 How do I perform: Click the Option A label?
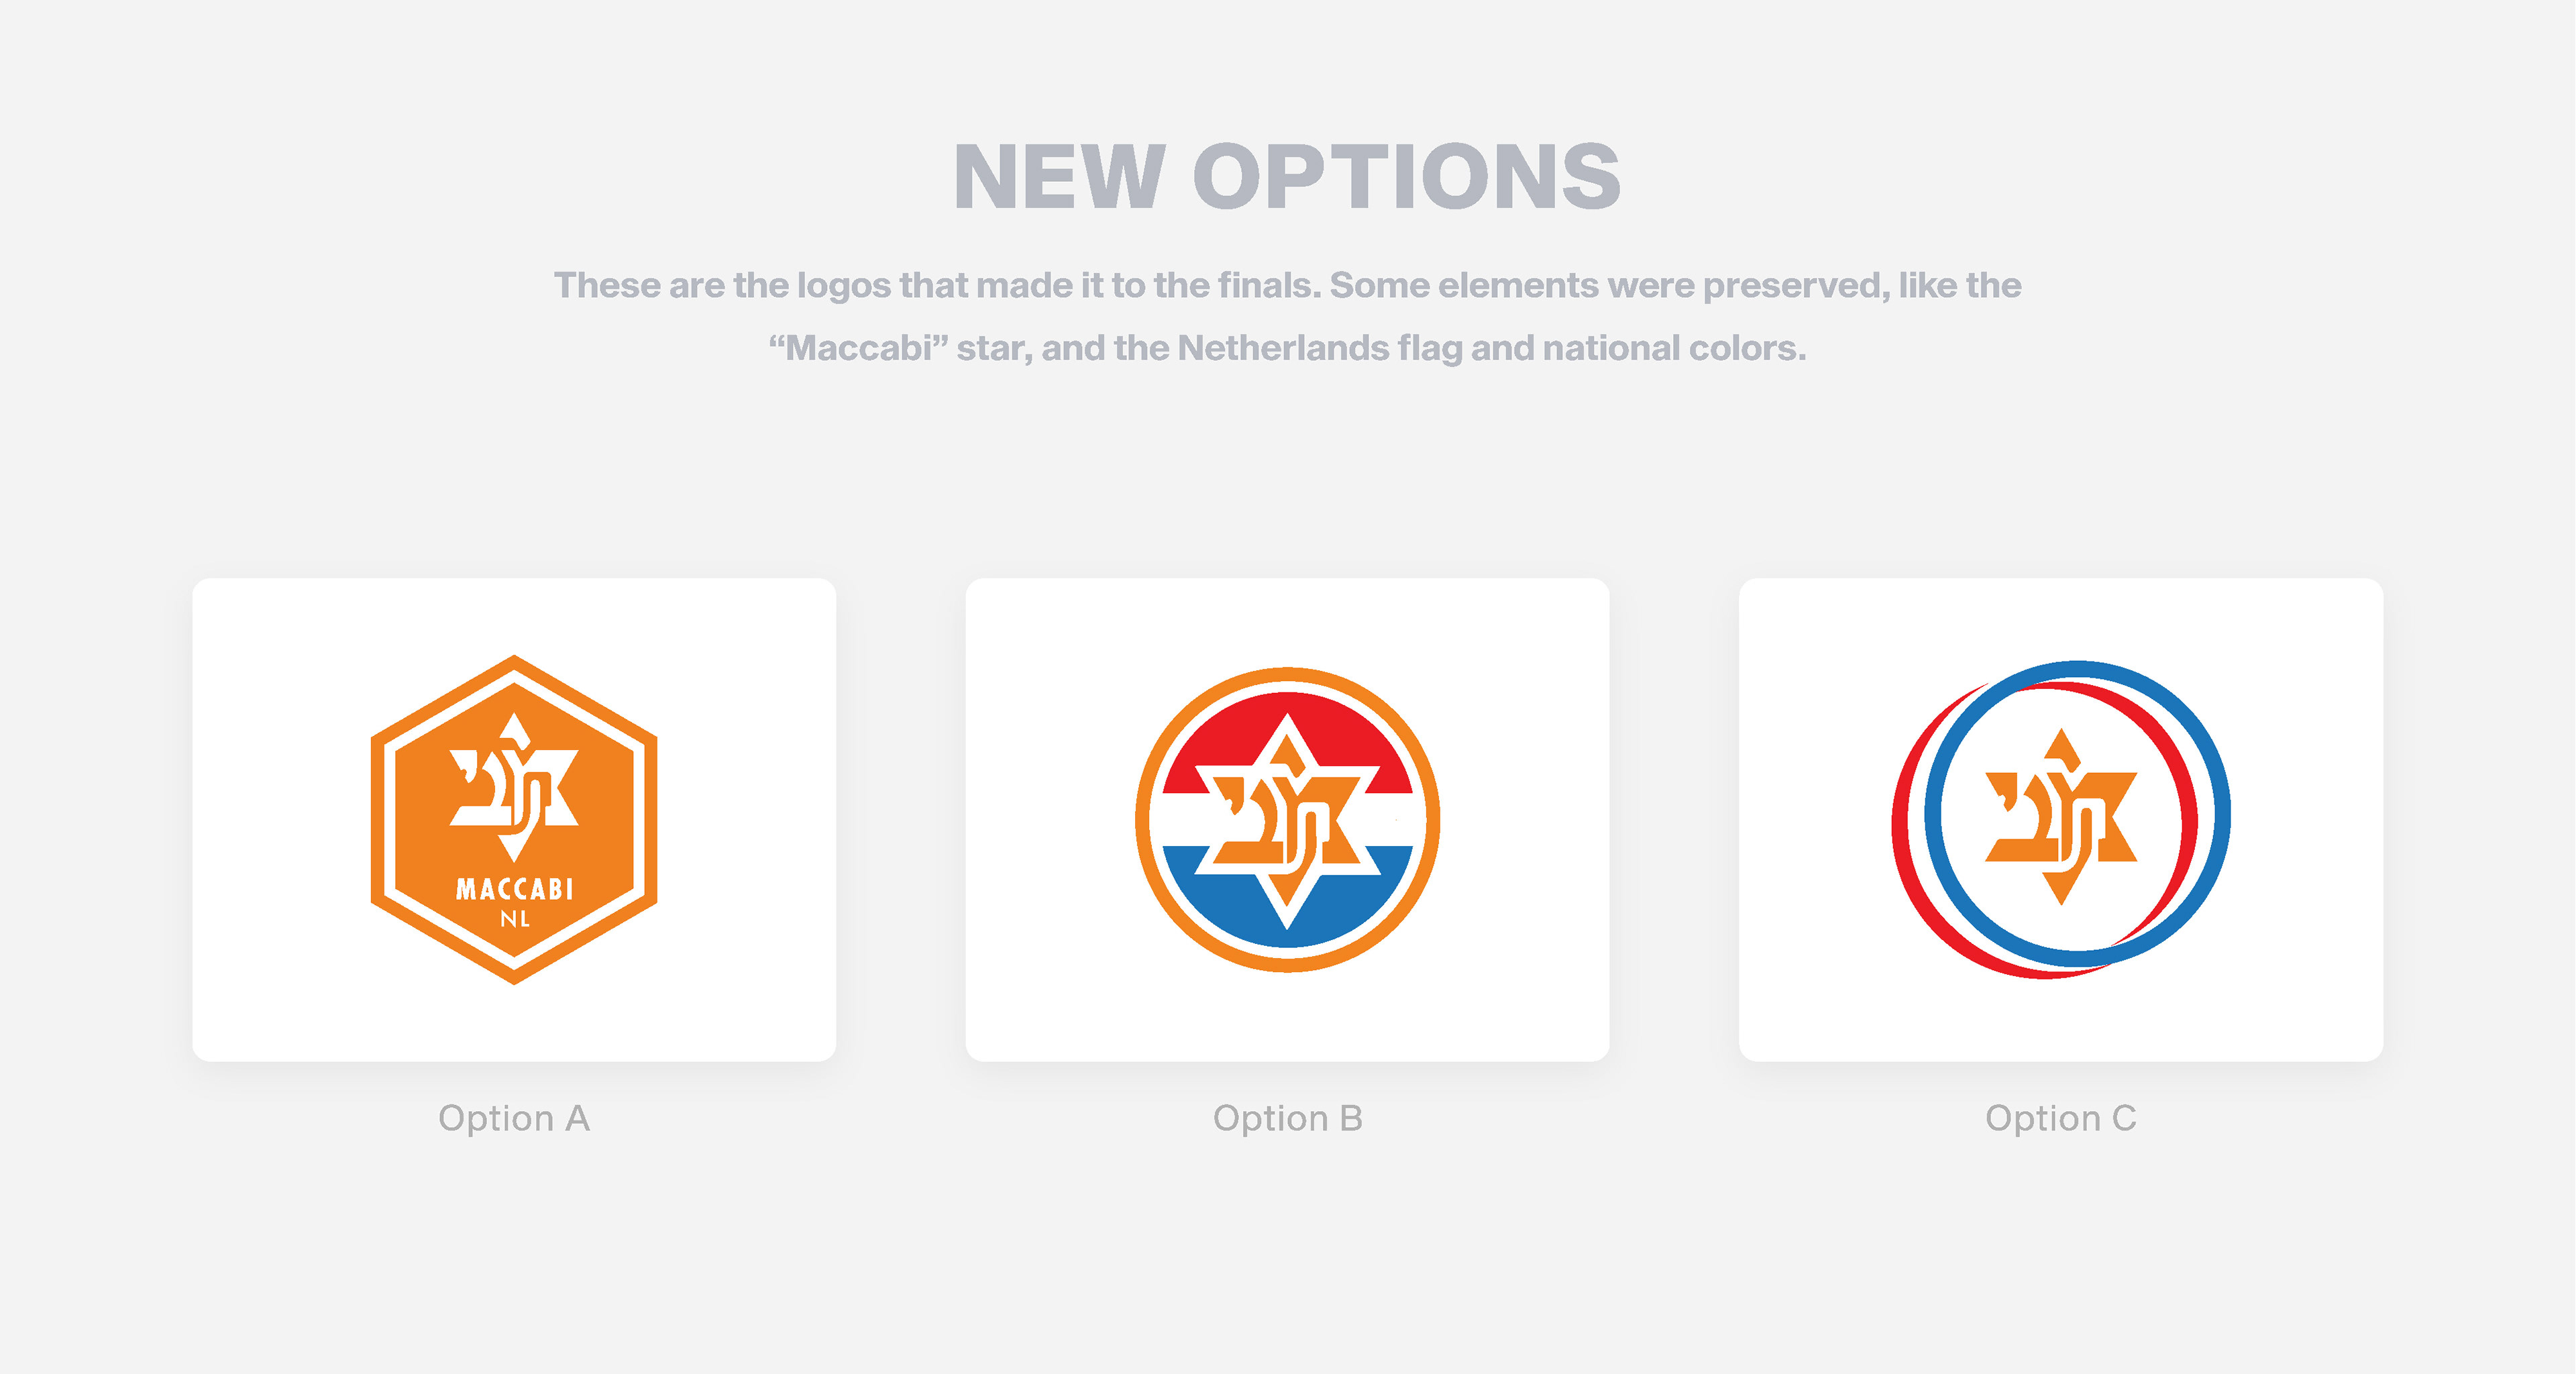tap(514, 1118)
